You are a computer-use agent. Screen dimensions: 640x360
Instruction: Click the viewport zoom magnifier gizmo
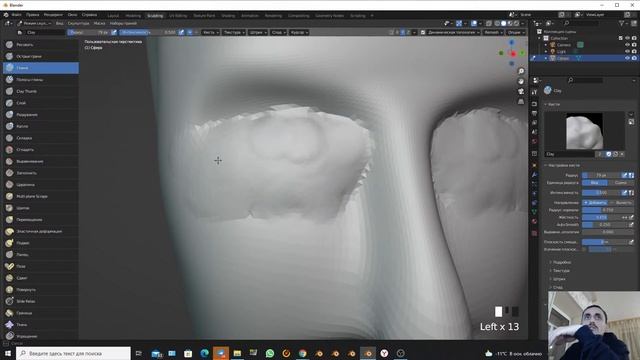pyautogui.click(x=521, y=71)
